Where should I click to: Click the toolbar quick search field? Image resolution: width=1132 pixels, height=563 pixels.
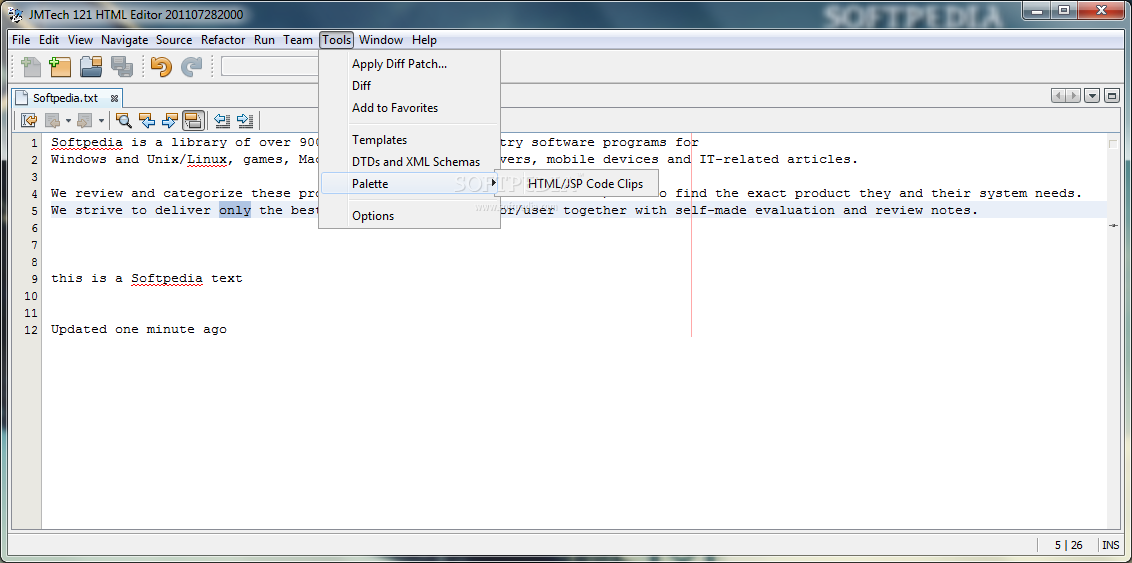coord(271,67)
